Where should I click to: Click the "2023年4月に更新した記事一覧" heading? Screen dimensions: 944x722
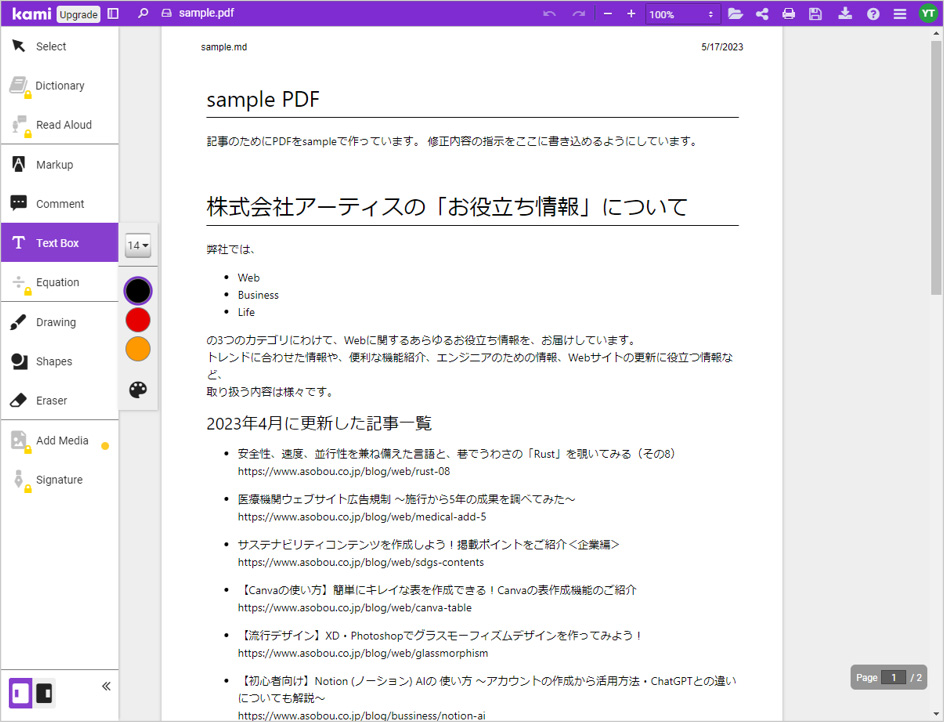click(319, 423)
